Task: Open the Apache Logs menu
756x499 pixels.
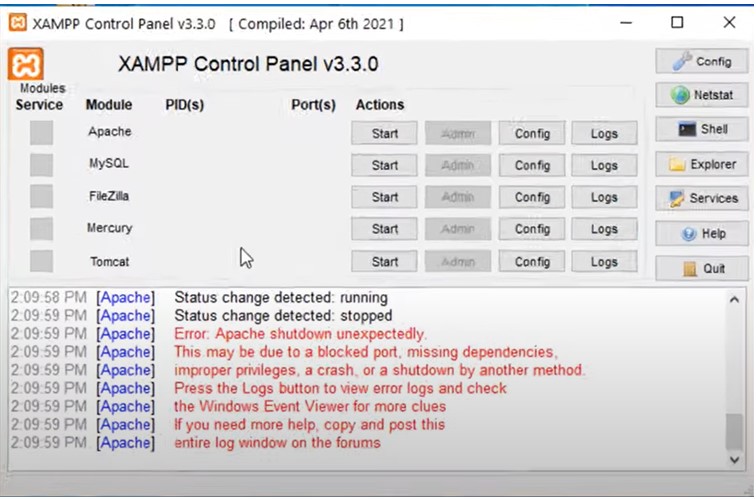Action: (x=604, y=133)
